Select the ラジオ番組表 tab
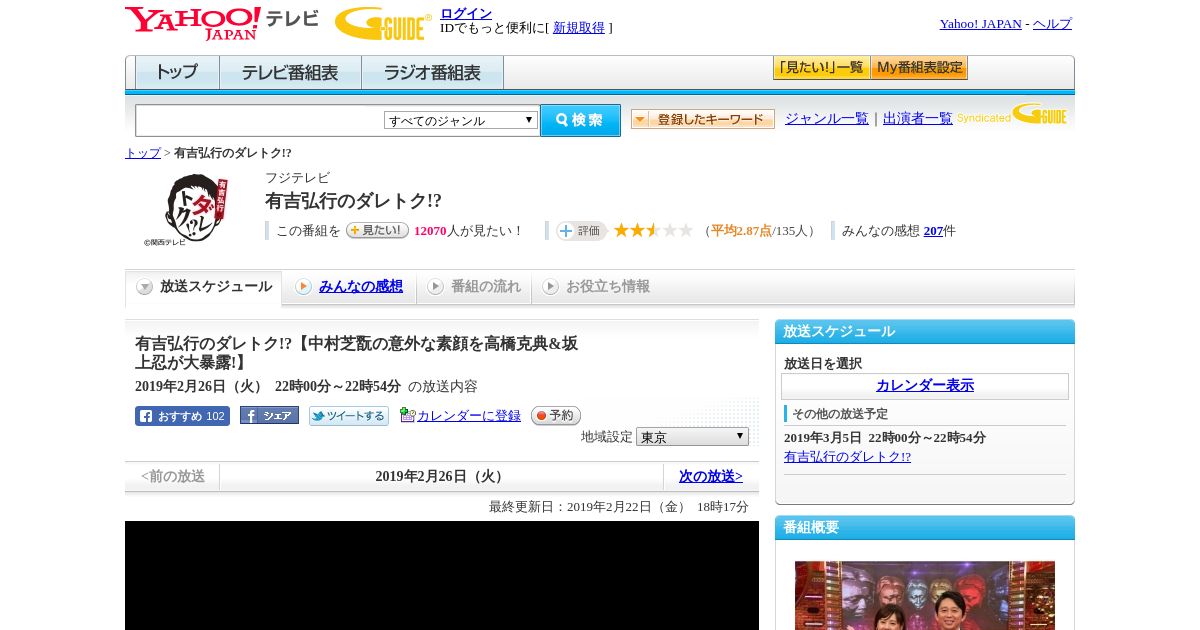The image size is (1200, 630). [x=432, y=73]
